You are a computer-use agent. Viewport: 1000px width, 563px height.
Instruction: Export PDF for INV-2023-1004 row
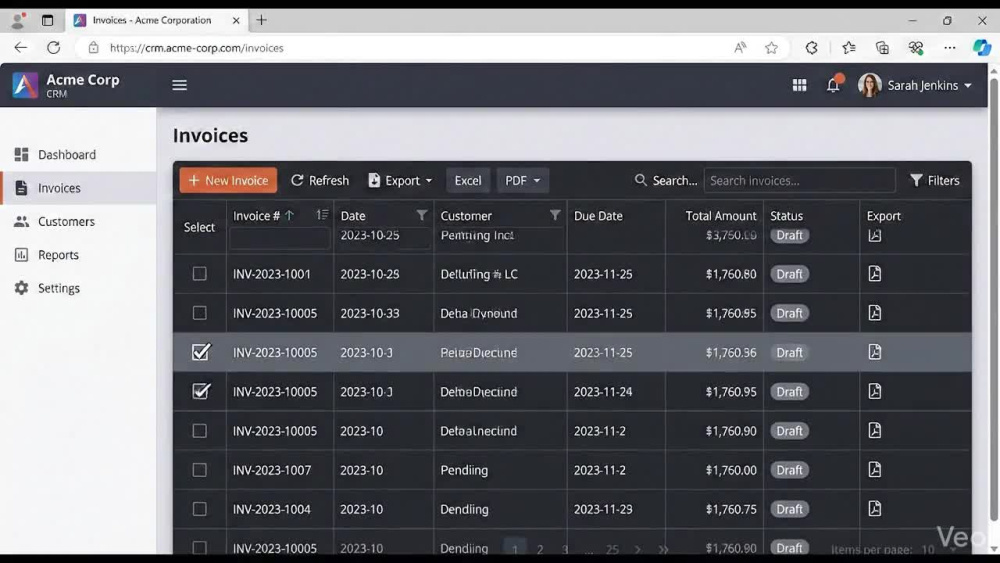coord(874,509)
